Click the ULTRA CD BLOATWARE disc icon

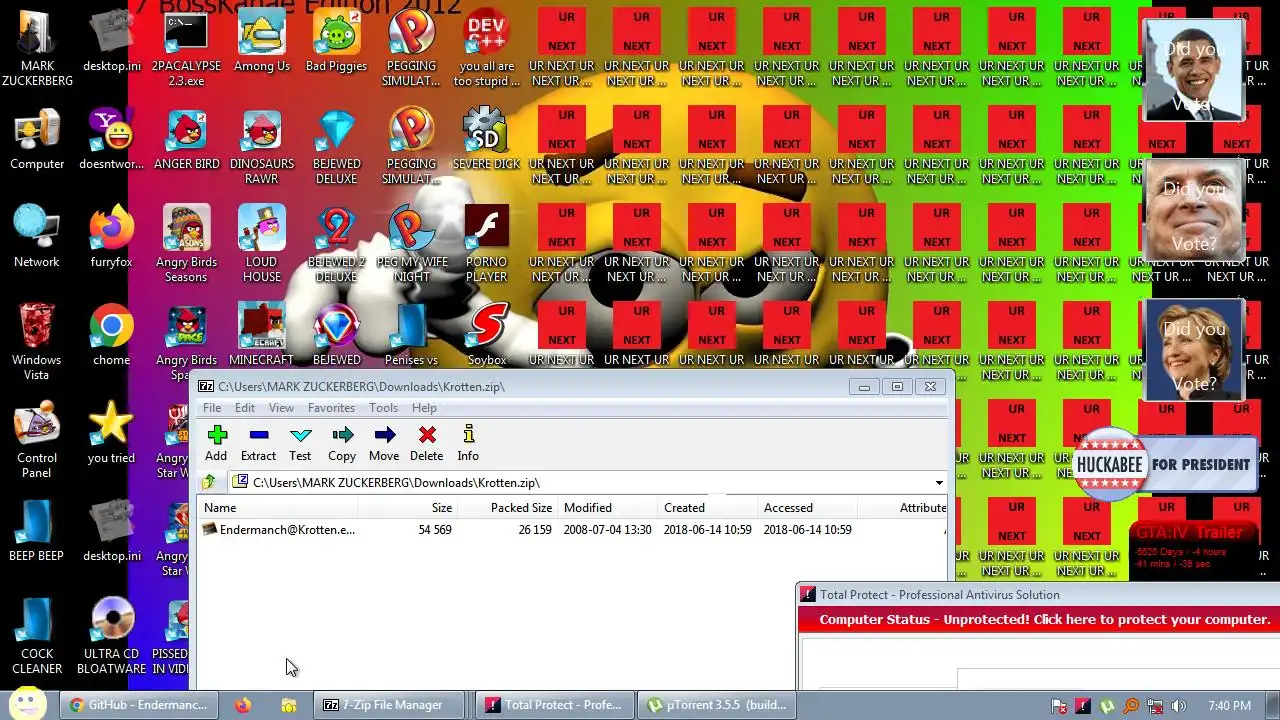click(x=112, y=636)
